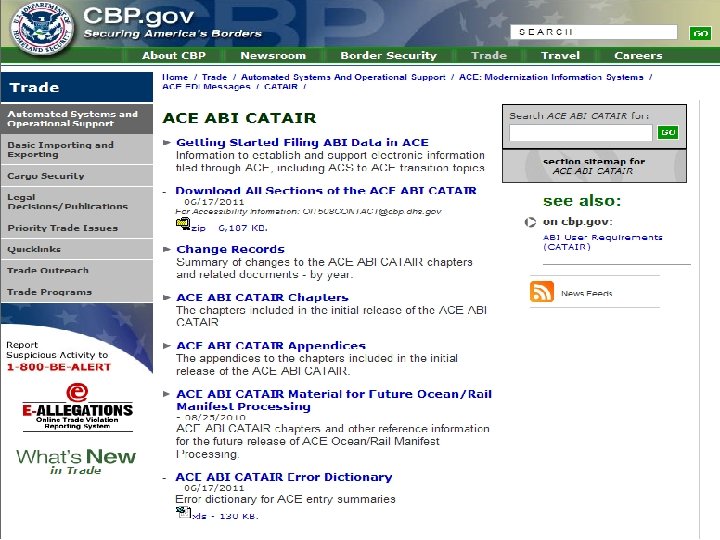Expand the arrow beside ACE ABI CATAIR Chapters
This screenshot has height=540, width=720.
coord(167,298)
